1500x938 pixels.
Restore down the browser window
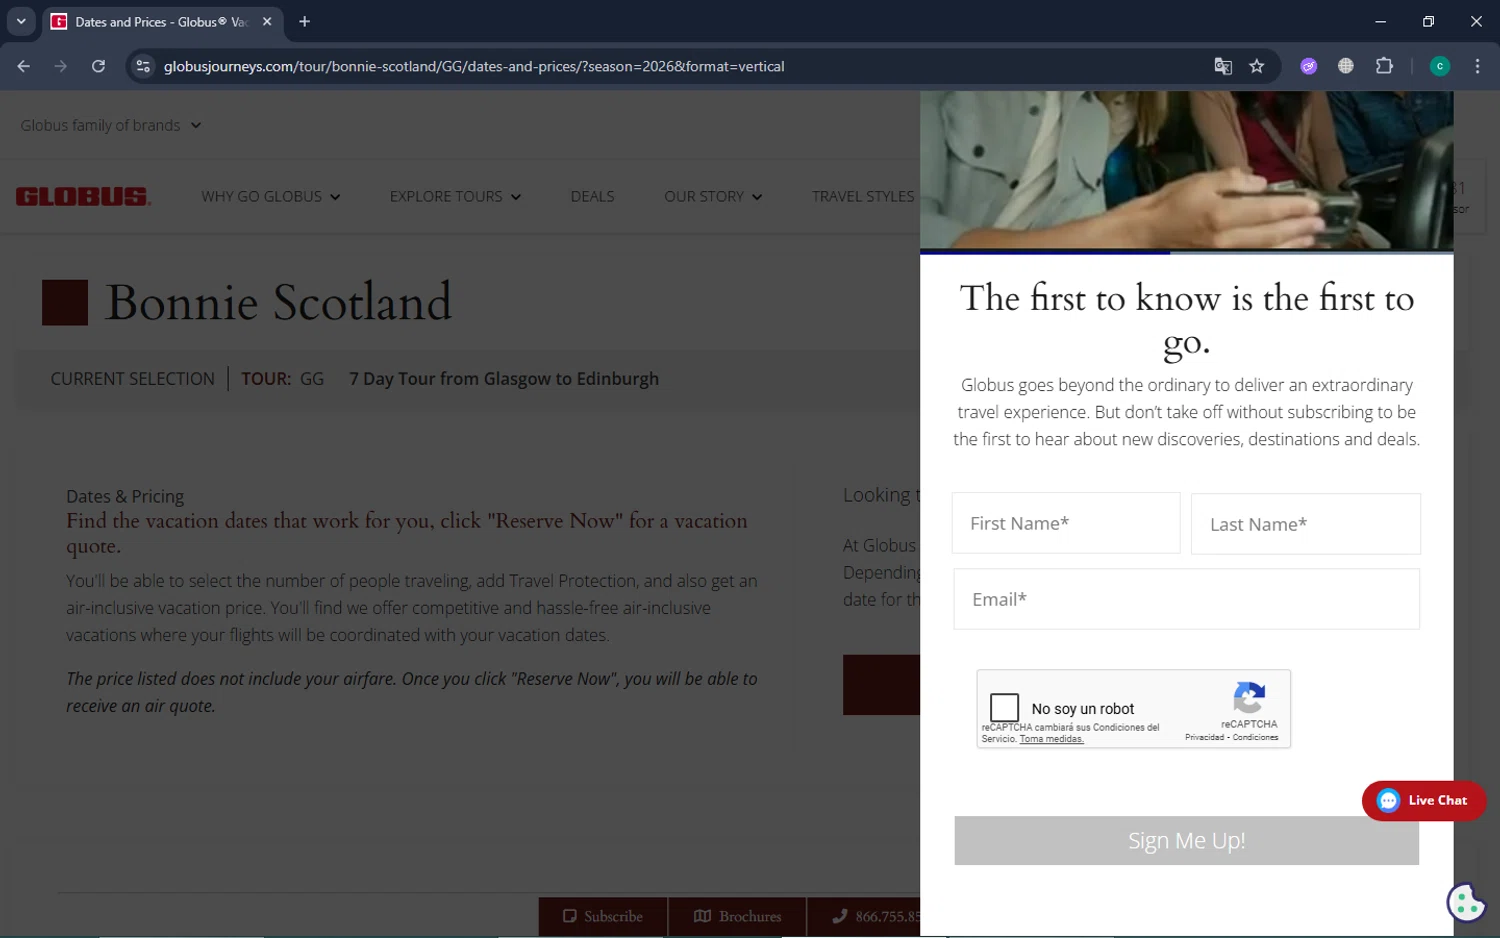point(1428,21)
